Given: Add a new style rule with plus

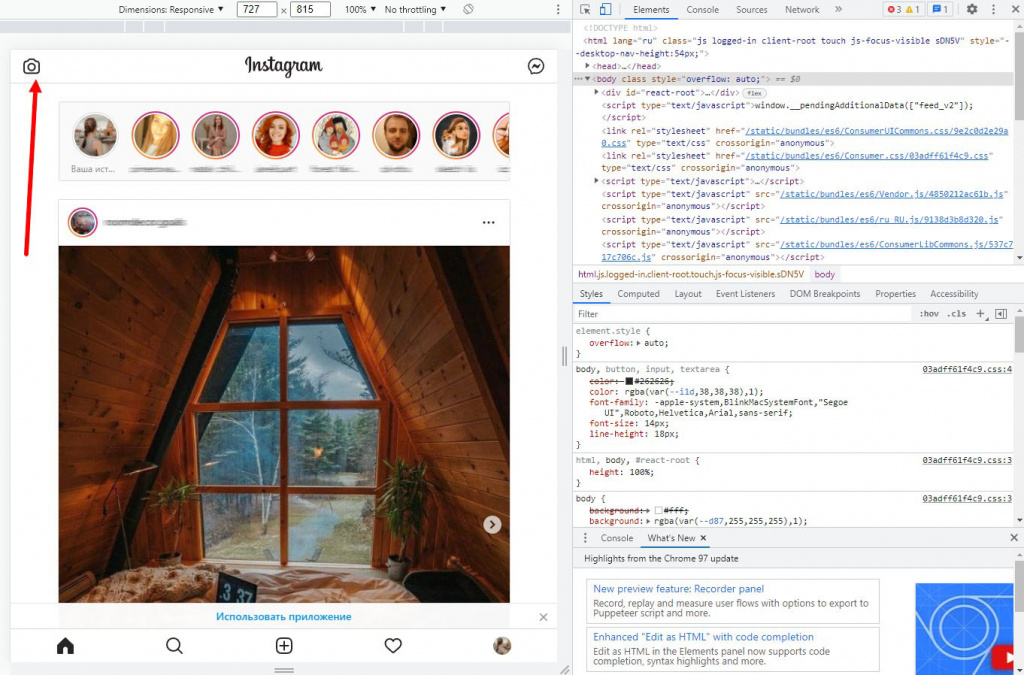Looking at the screenshot, I should pos(981,314).
